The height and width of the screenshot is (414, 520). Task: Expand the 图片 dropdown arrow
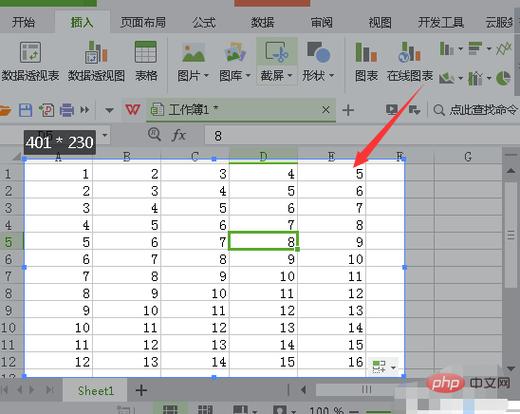tap(206, 76)
